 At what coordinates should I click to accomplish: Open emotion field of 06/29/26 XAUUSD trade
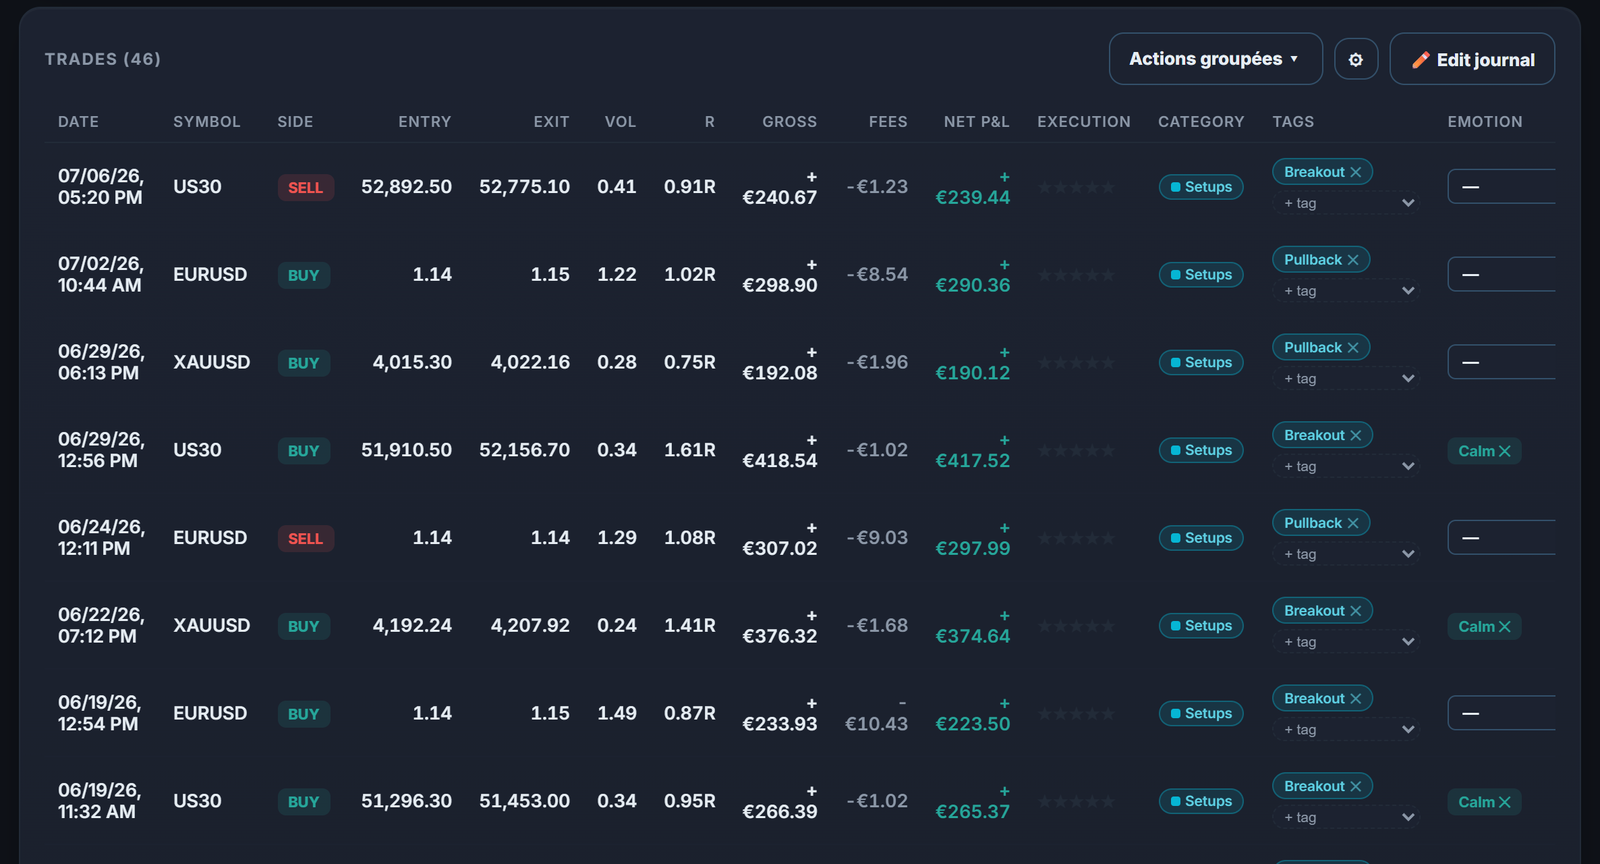pyautogui.click(x=1501, y=363)
